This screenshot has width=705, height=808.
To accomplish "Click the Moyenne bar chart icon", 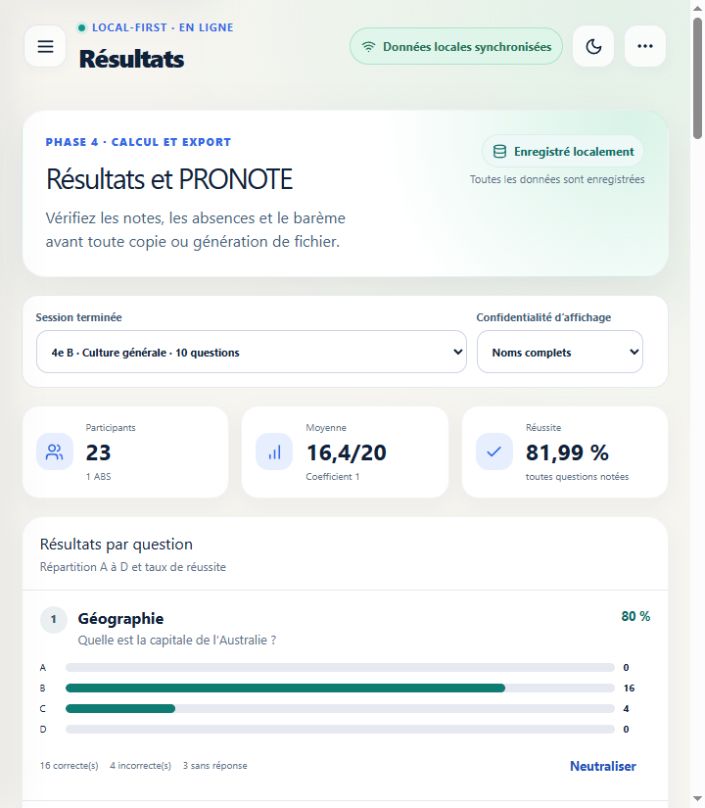I will (275, 452).
